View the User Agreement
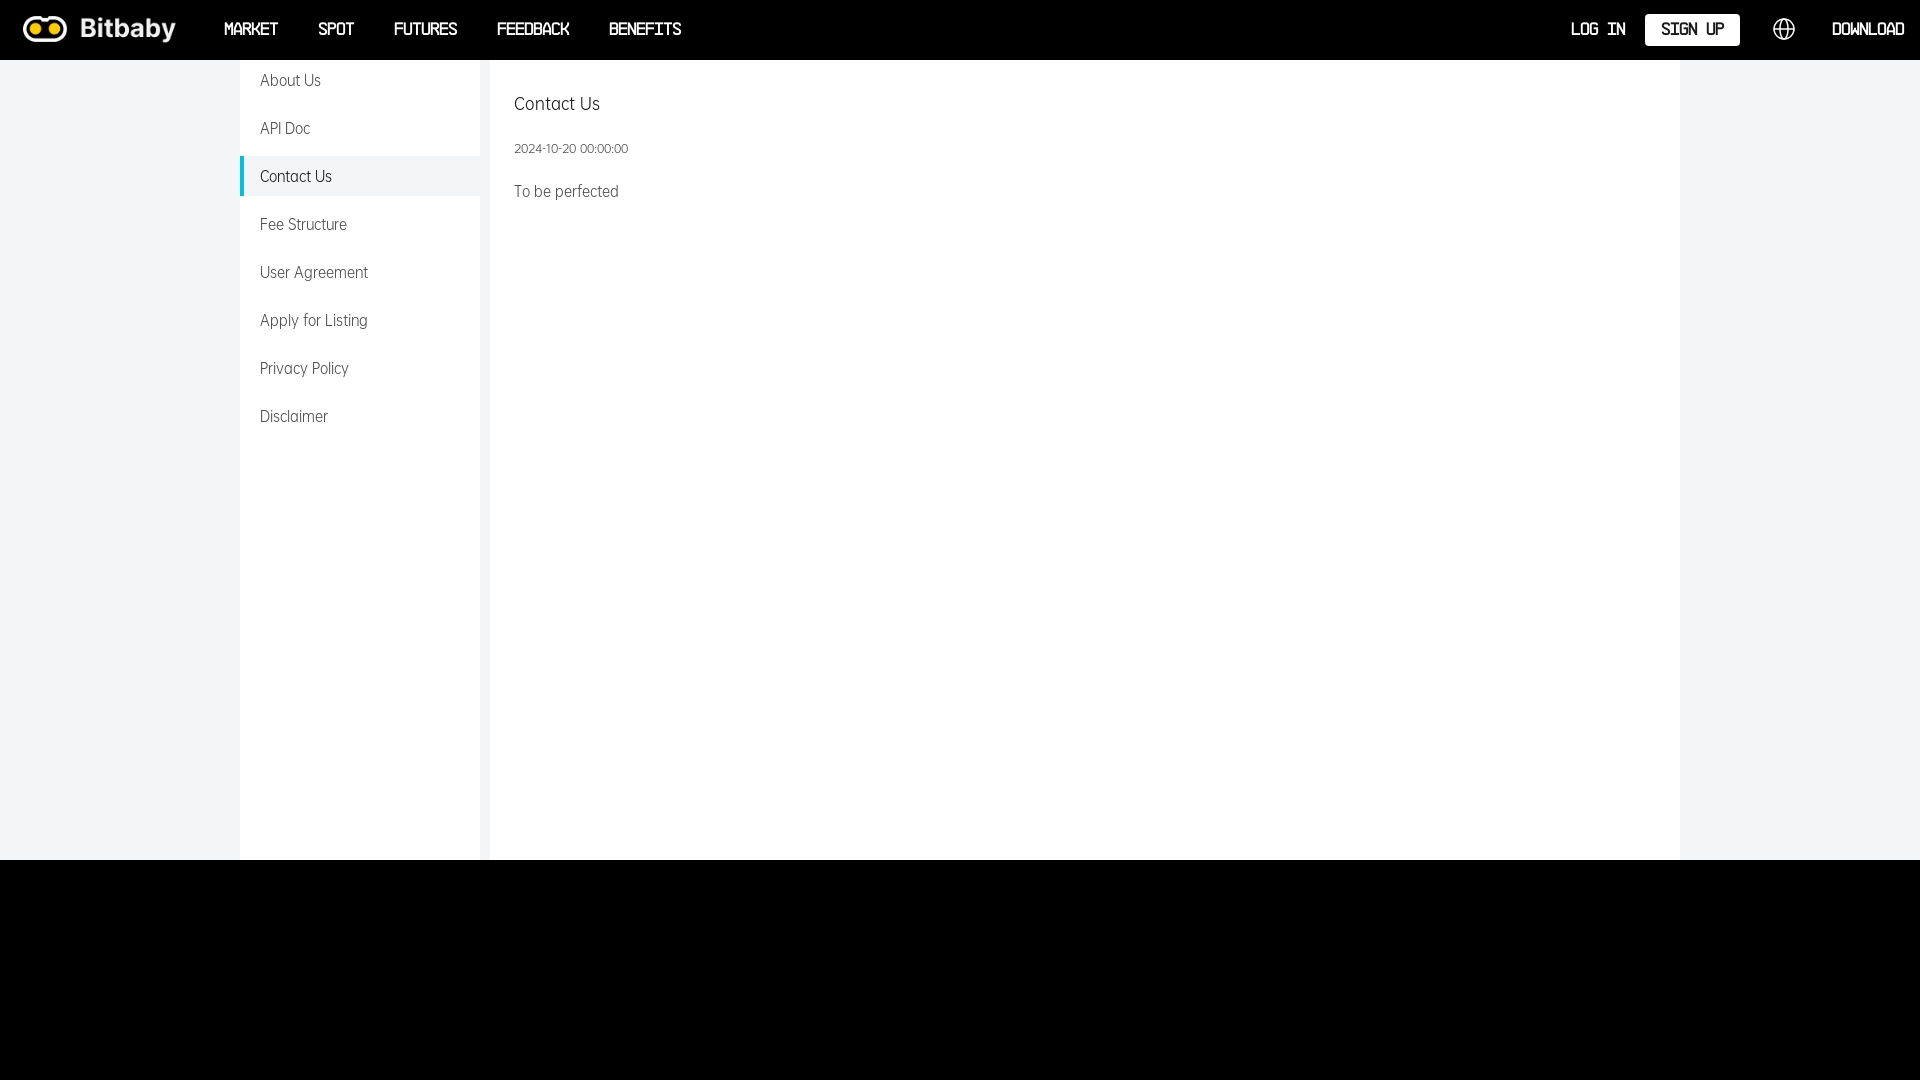This screenshot has height=1080, width=1920. point(360,272)
